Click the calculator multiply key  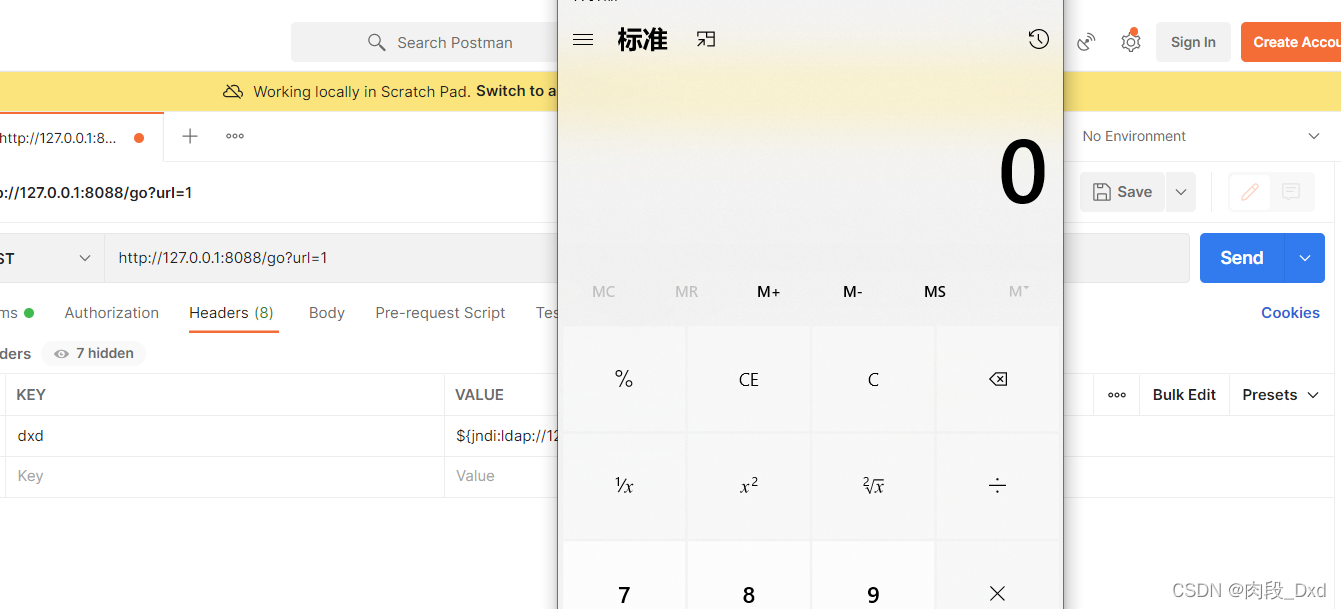coord(997,593)
